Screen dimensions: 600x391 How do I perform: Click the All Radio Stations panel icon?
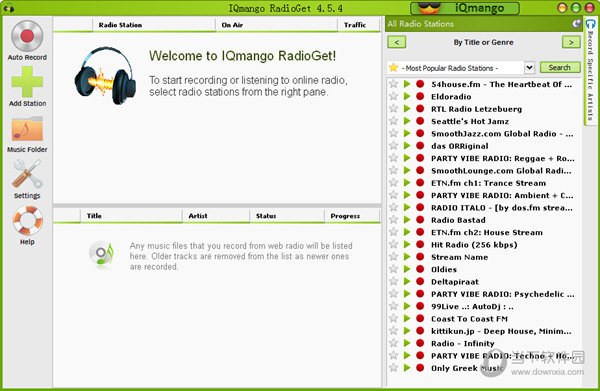pyautogui.click(x=576, y=24)
